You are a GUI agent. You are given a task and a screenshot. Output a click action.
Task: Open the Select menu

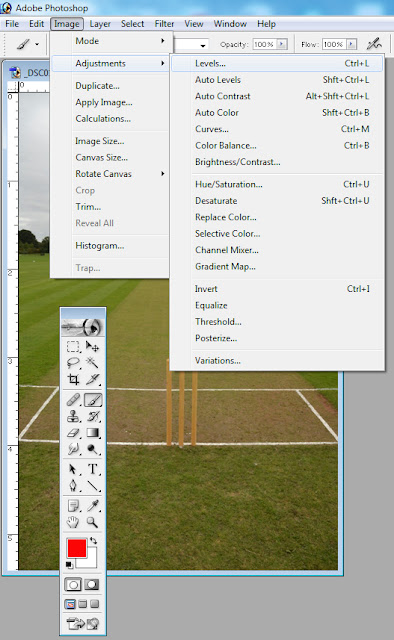[x=132, y=24]
